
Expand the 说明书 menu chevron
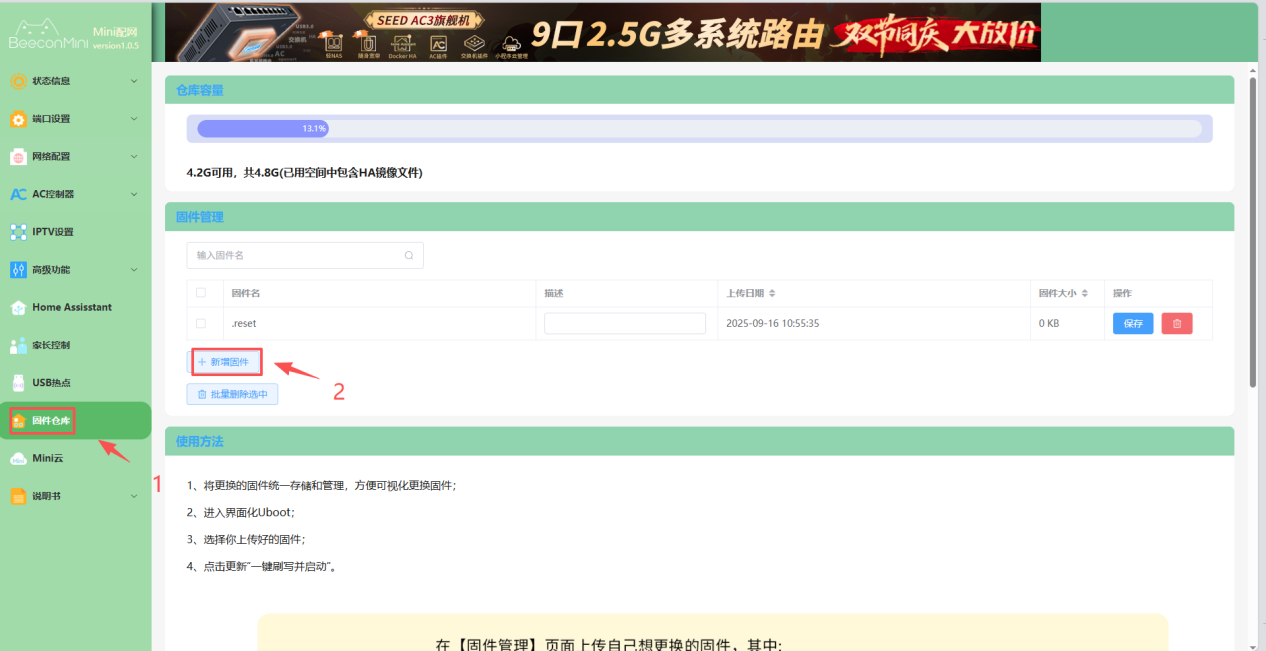pos(134,495)
